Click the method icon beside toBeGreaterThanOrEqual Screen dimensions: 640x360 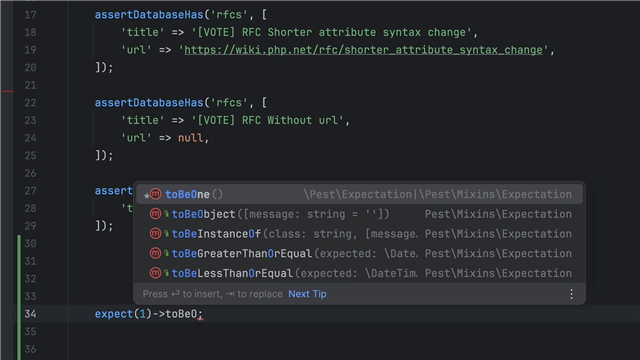156,253
